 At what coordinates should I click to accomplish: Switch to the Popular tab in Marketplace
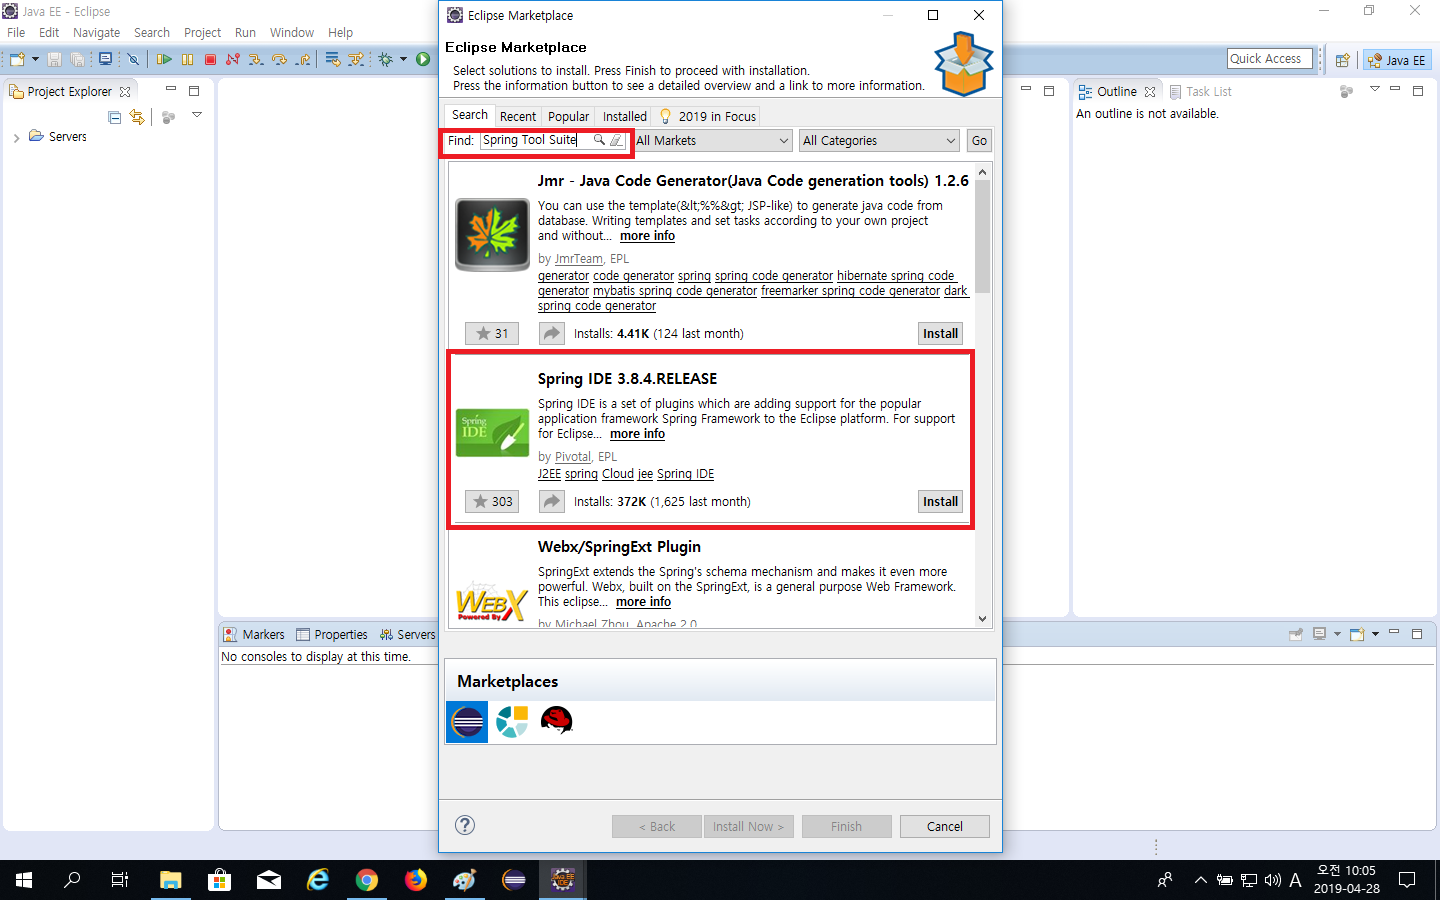[568, 117]
